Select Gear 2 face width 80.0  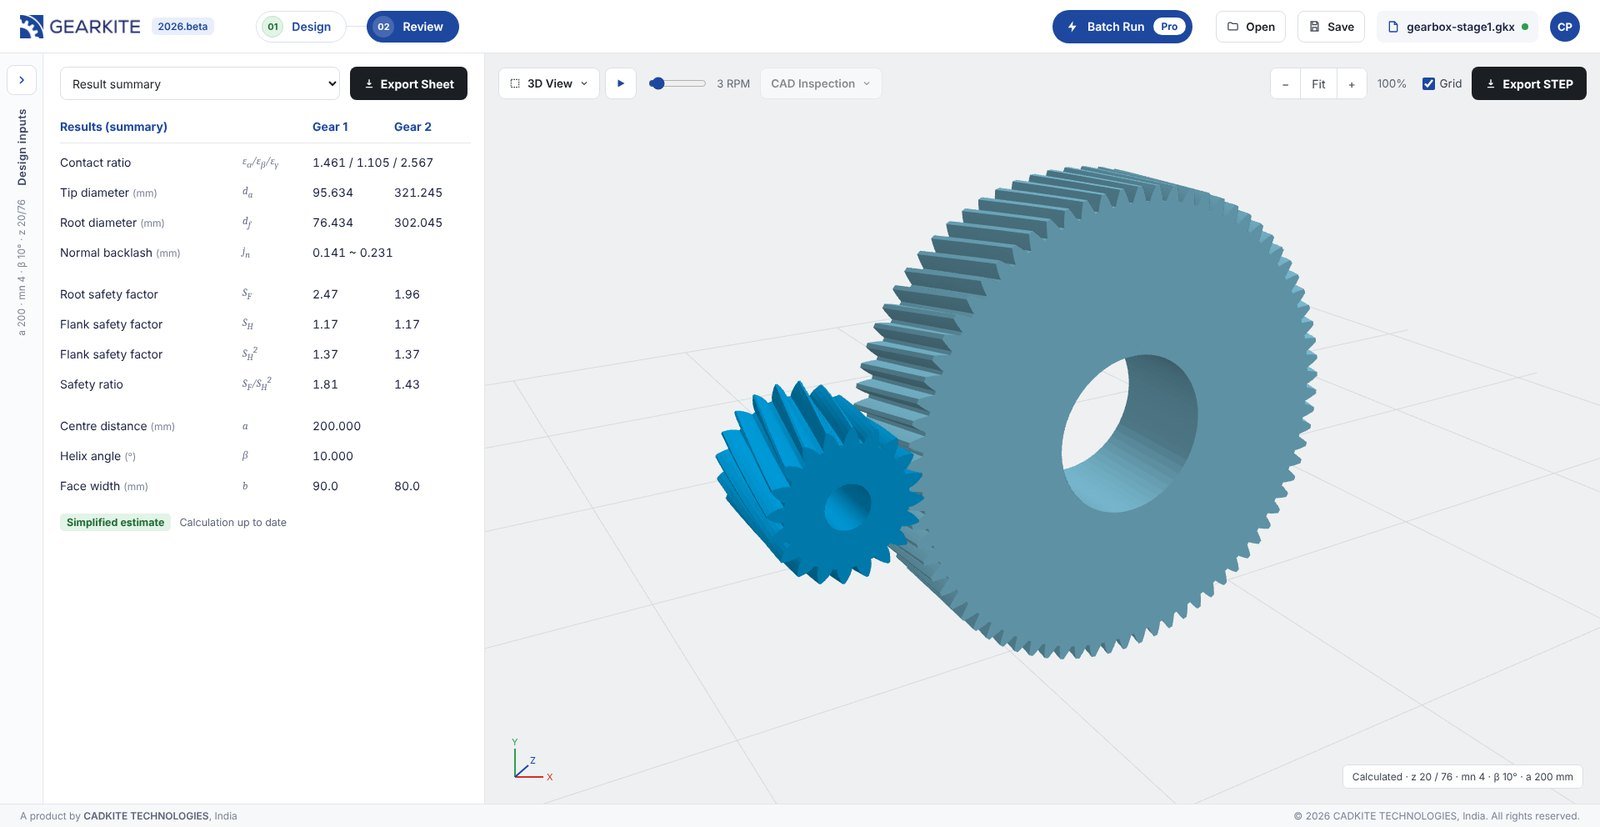pos(407,486)
